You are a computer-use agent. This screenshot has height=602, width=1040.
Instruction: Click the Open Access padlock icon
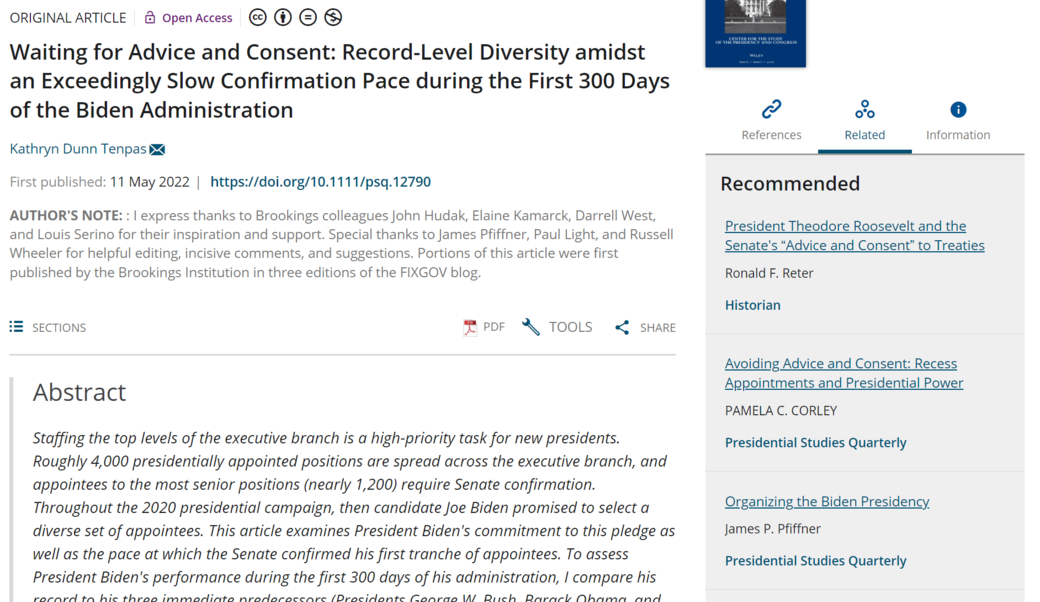click(x=150, y=17)
